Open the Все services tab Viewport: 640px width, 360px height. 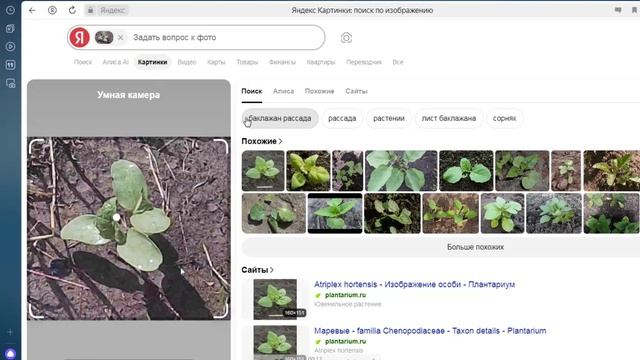[x=398, y=62]
